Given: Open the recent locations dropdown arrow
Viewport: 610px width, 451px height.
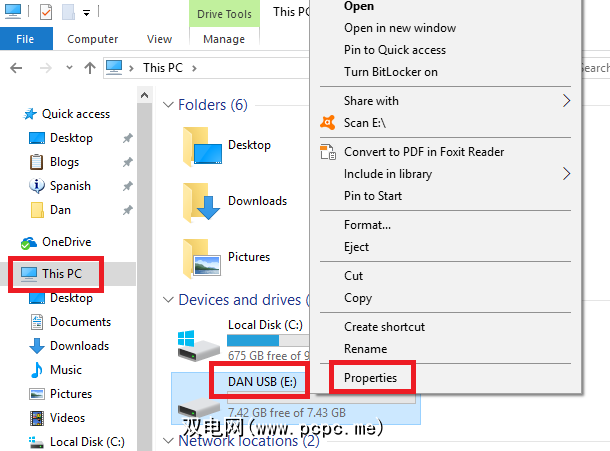Looking at the screenshot, I should click(x=69, y=67).
